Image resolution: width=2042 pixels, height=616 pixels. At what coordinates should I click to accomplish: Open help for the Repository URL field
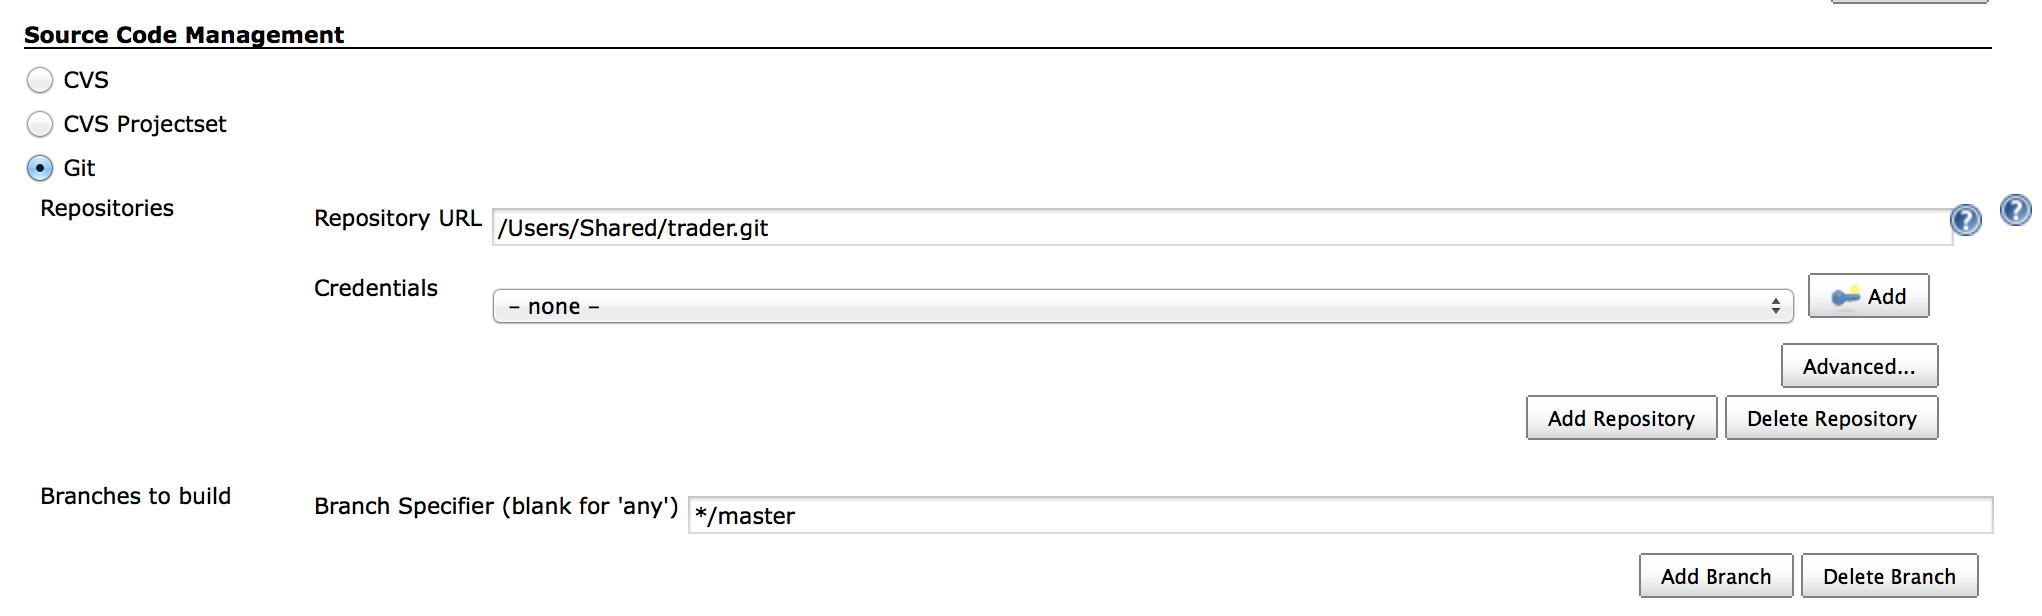(x=1965, y=220)
